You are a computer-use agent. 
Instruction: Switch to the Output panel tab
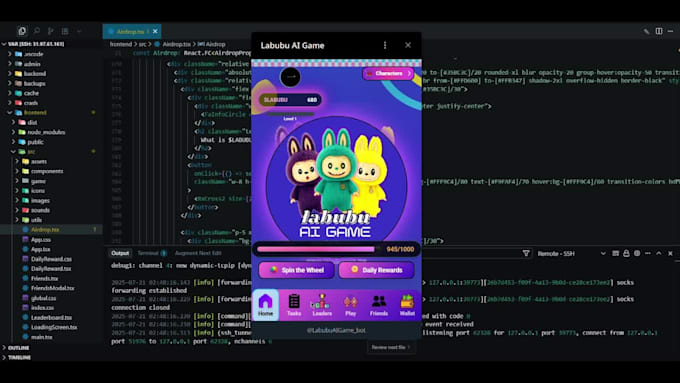coord(120,253)
